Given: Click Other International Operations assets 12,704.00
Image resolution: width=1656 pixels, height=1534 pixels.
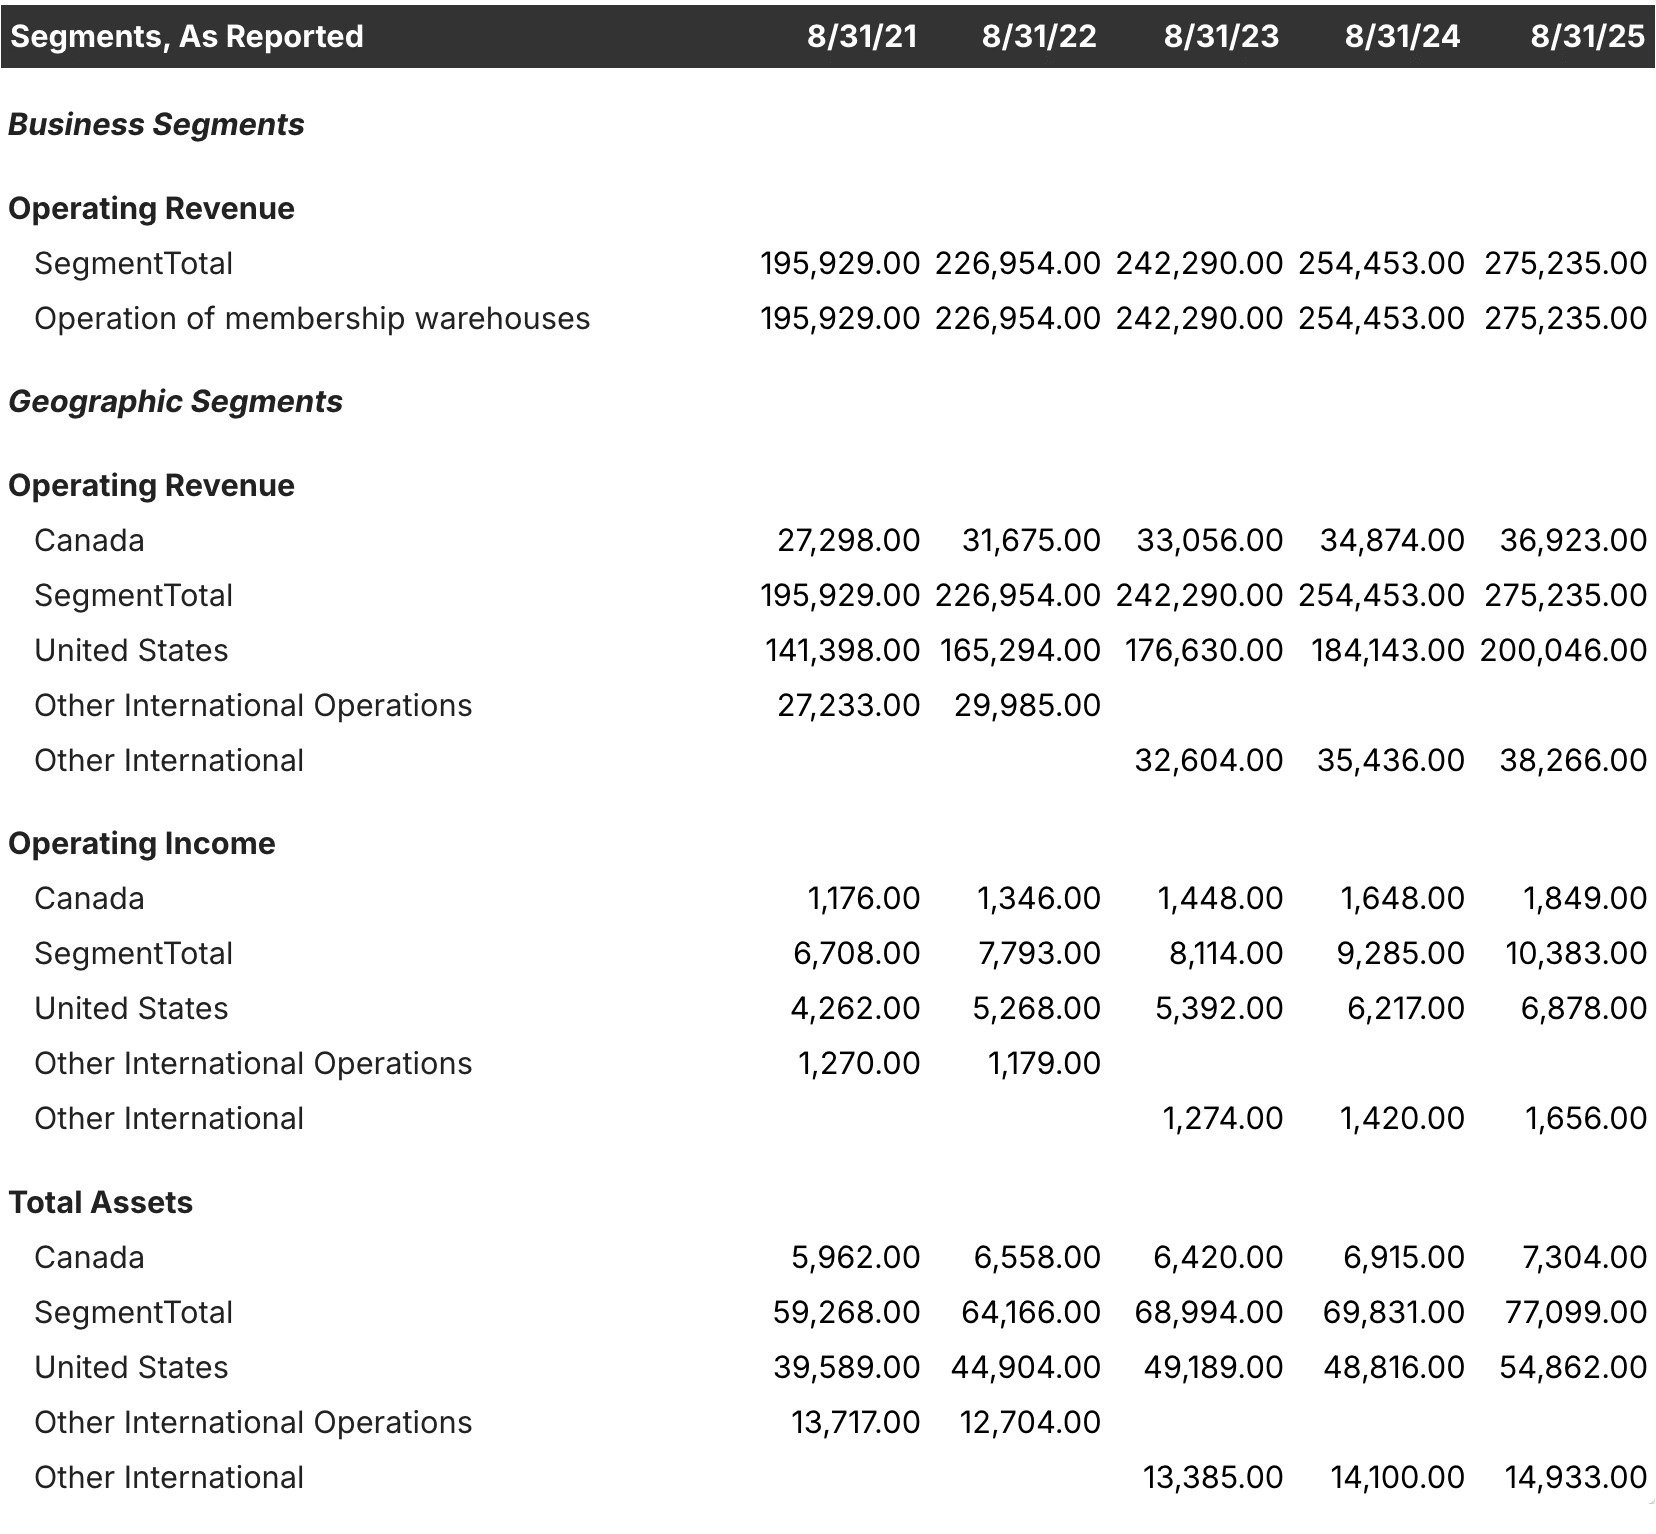Looking at the screenshot, I should coord(1030,1423).
